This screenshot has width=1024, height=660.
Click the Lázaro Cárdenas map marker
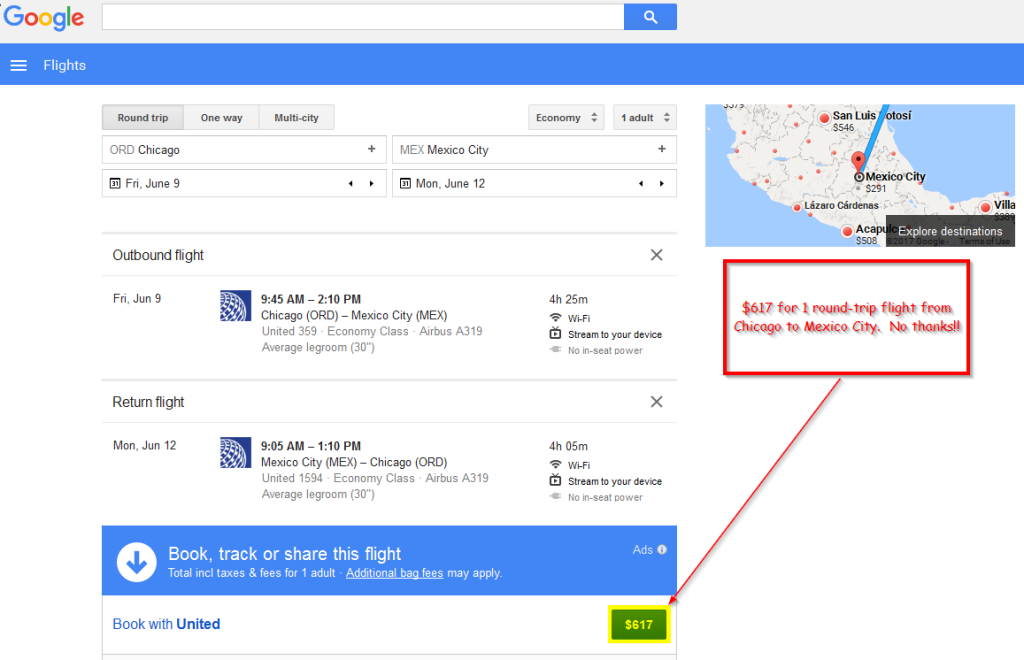[x=796, y=208]
